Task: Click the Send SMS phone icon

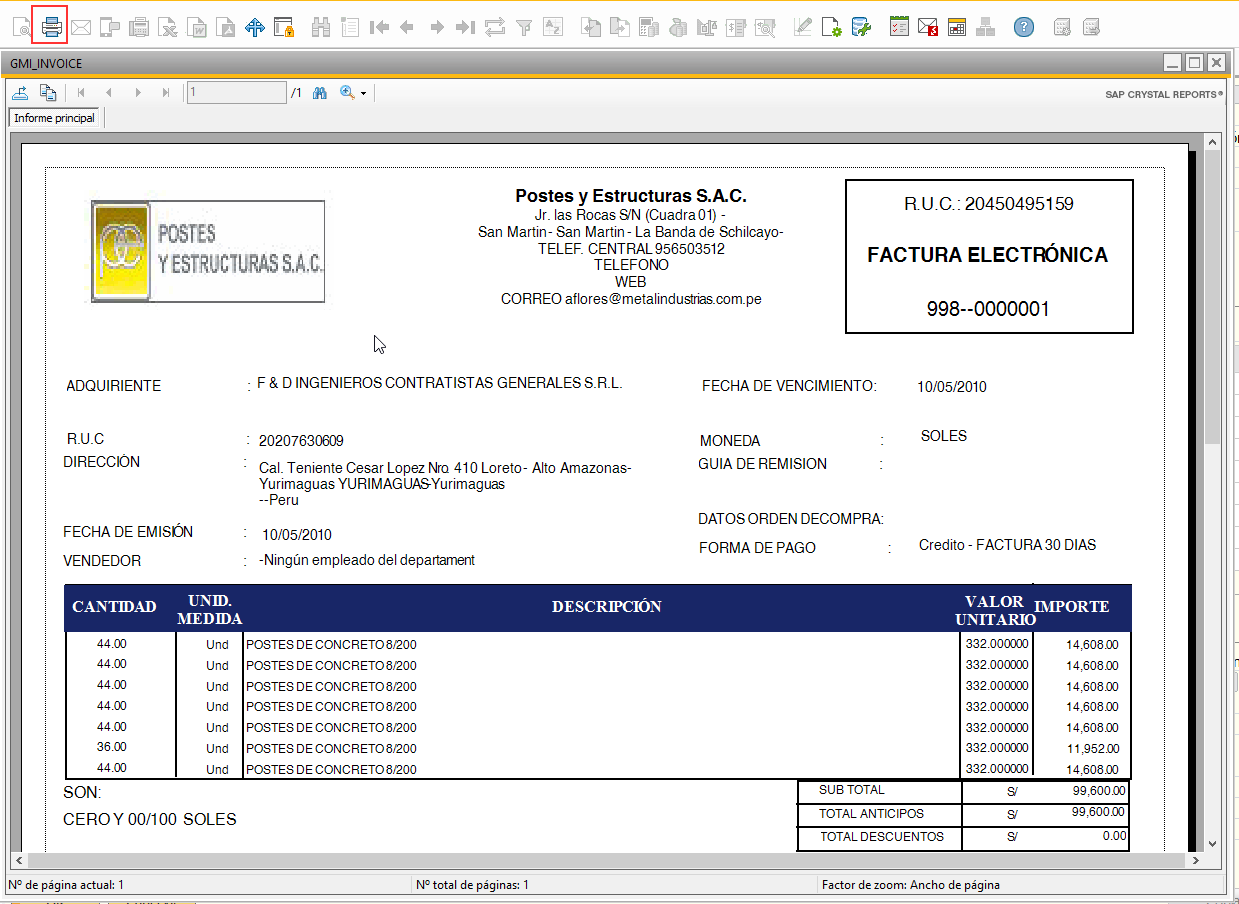Action: pyautogui.click(x=110, y=27)
